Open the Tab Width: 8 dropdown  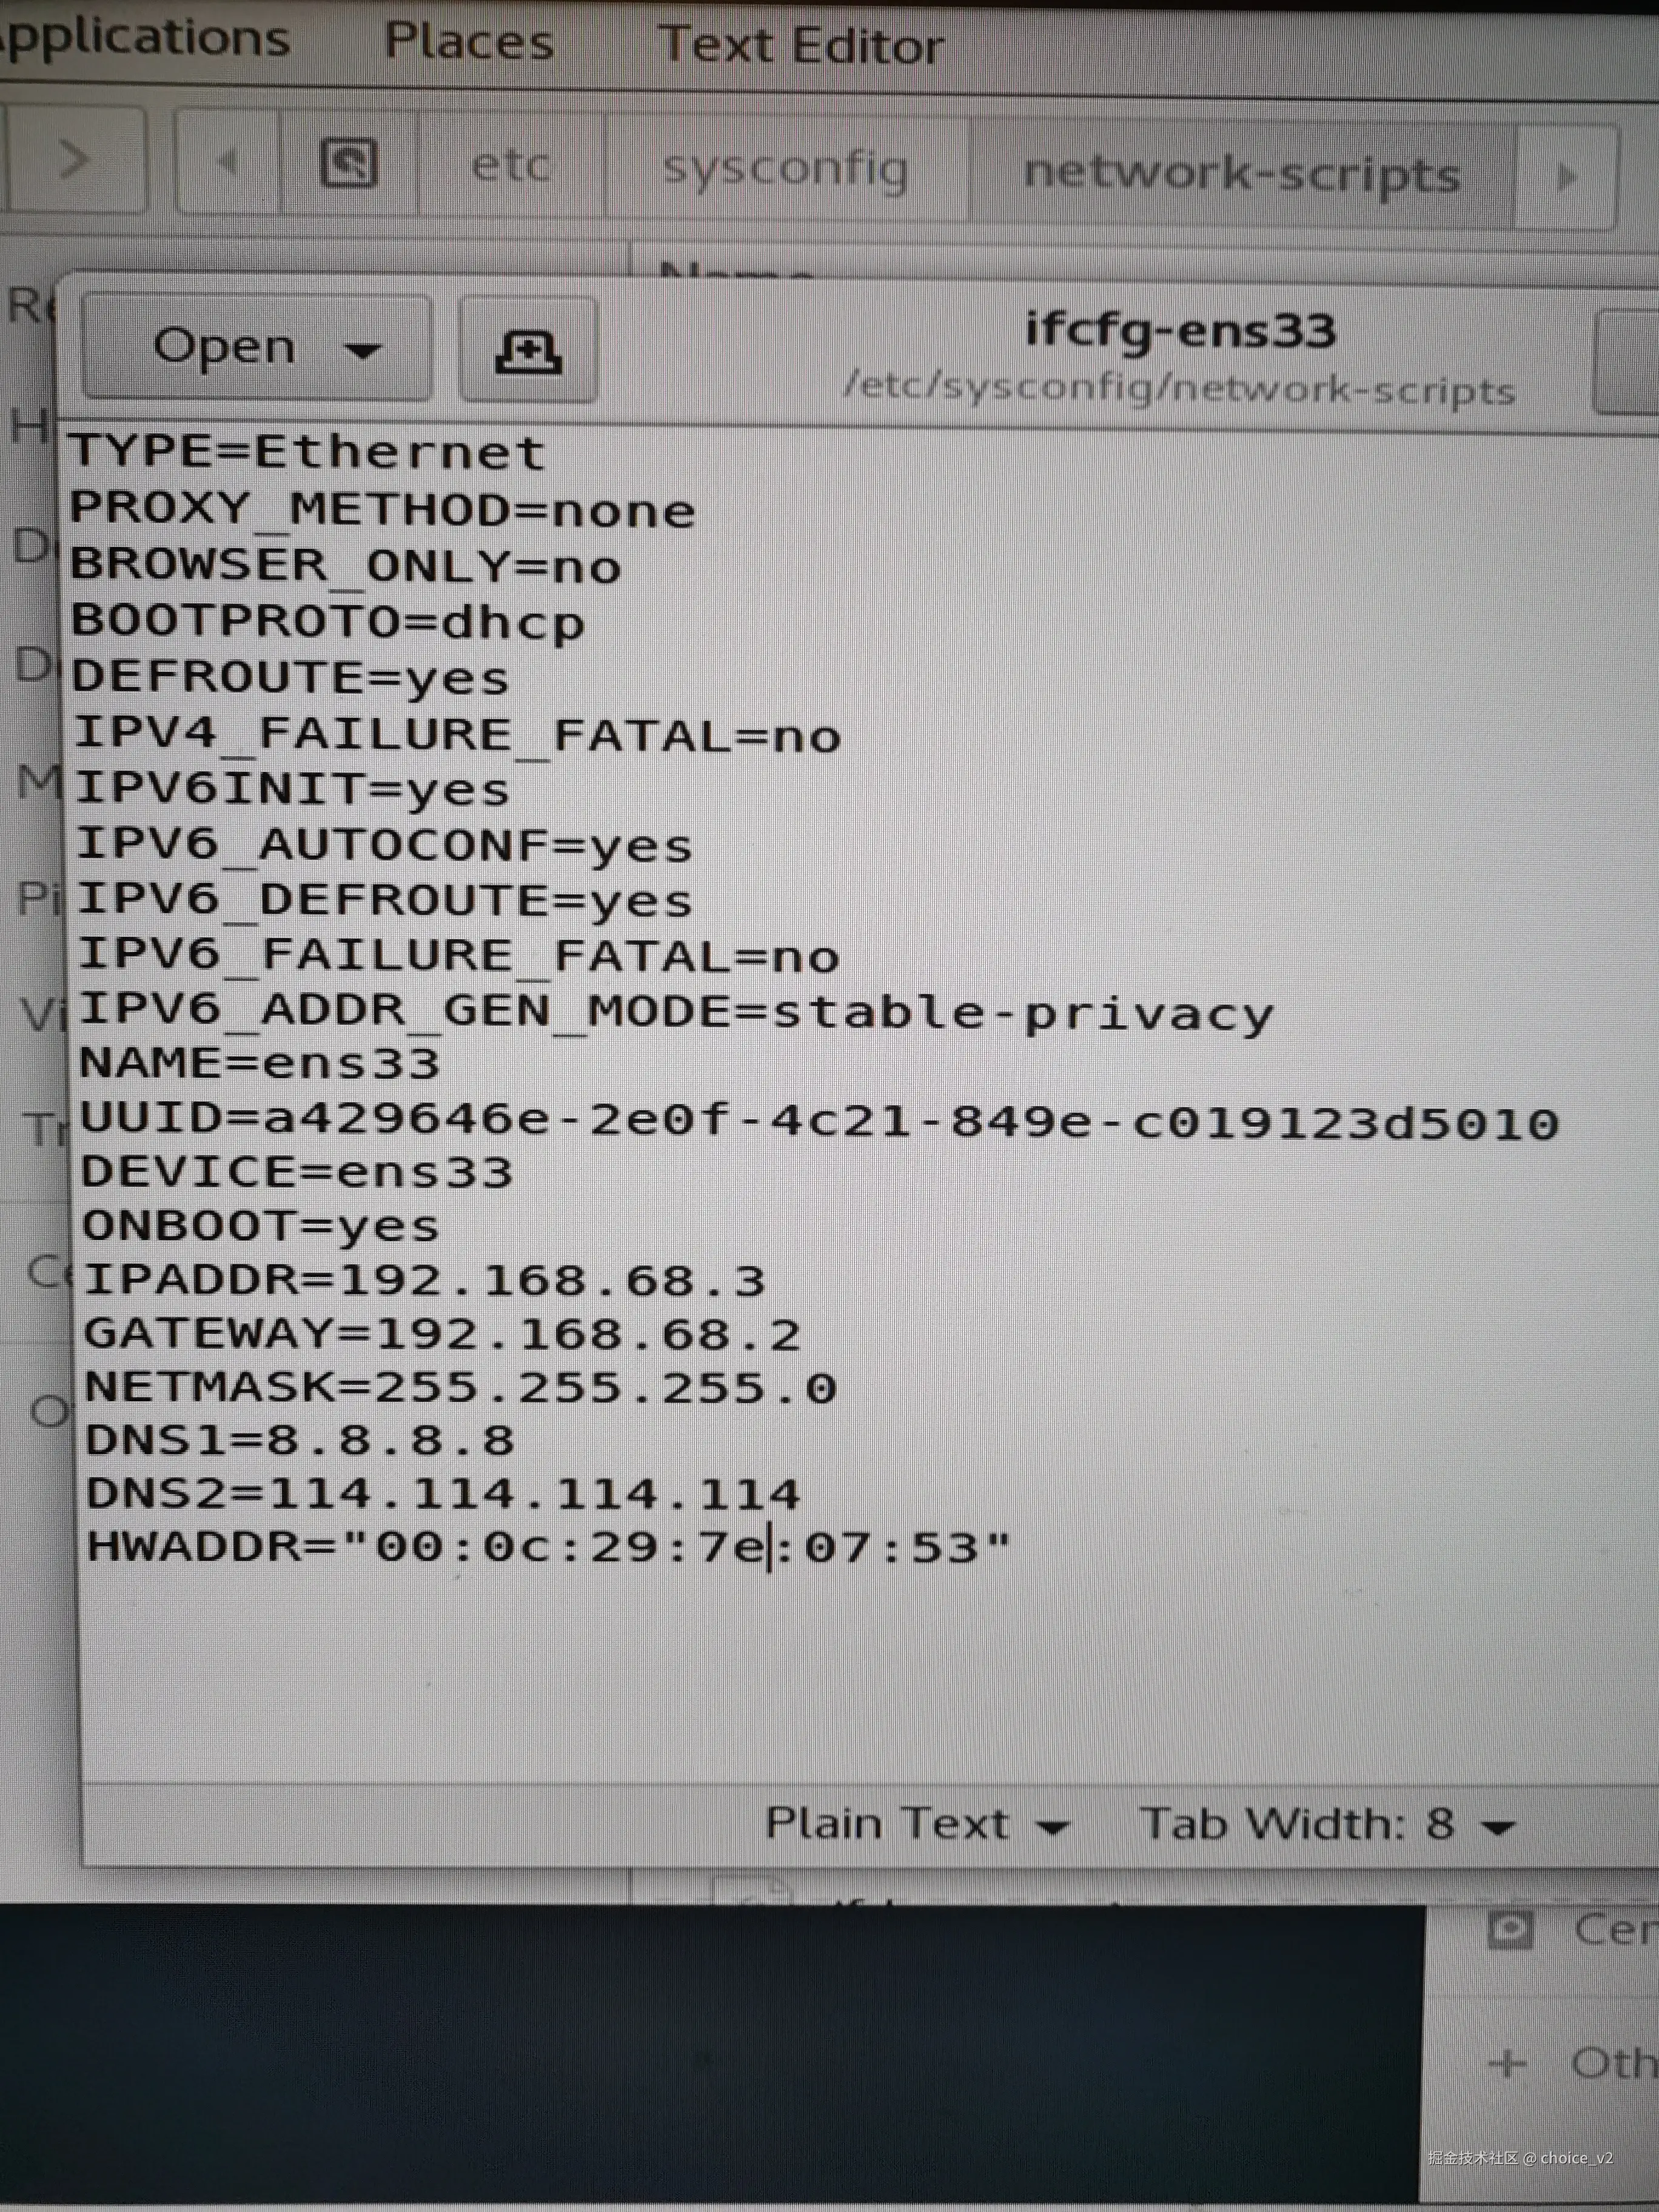click(1326, 1825)
